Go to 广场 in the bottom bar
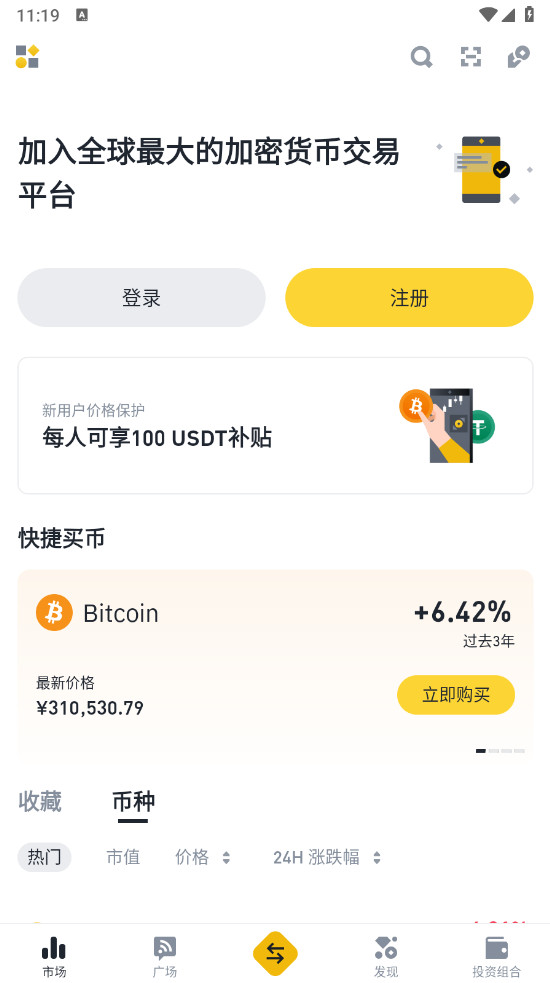The image size is (550, 983). coord(164,957)
